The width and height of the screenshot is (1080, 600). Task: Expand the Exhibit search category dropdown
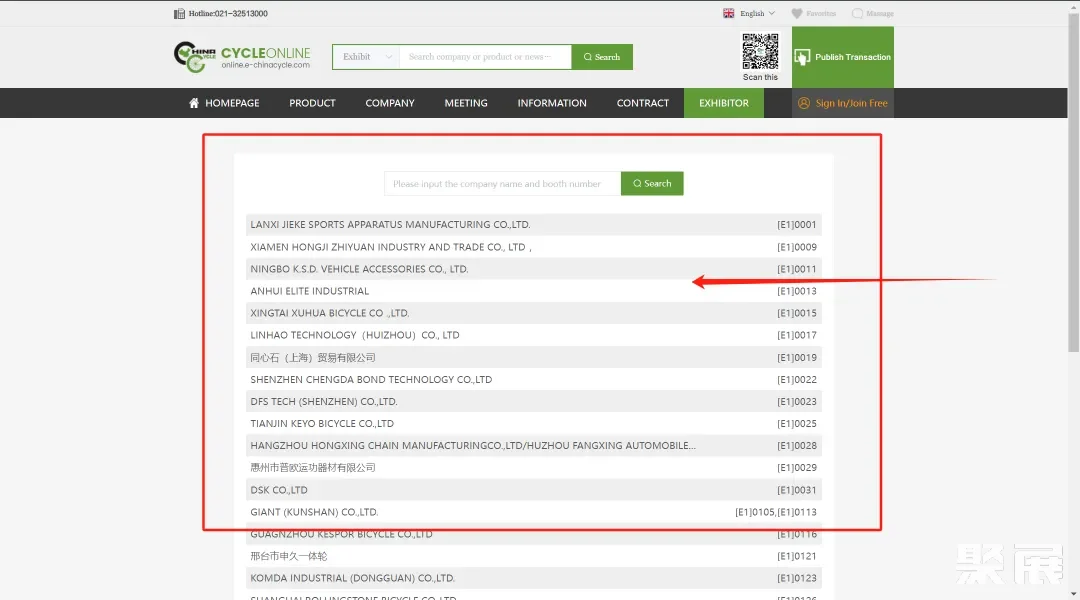point(365,57)
